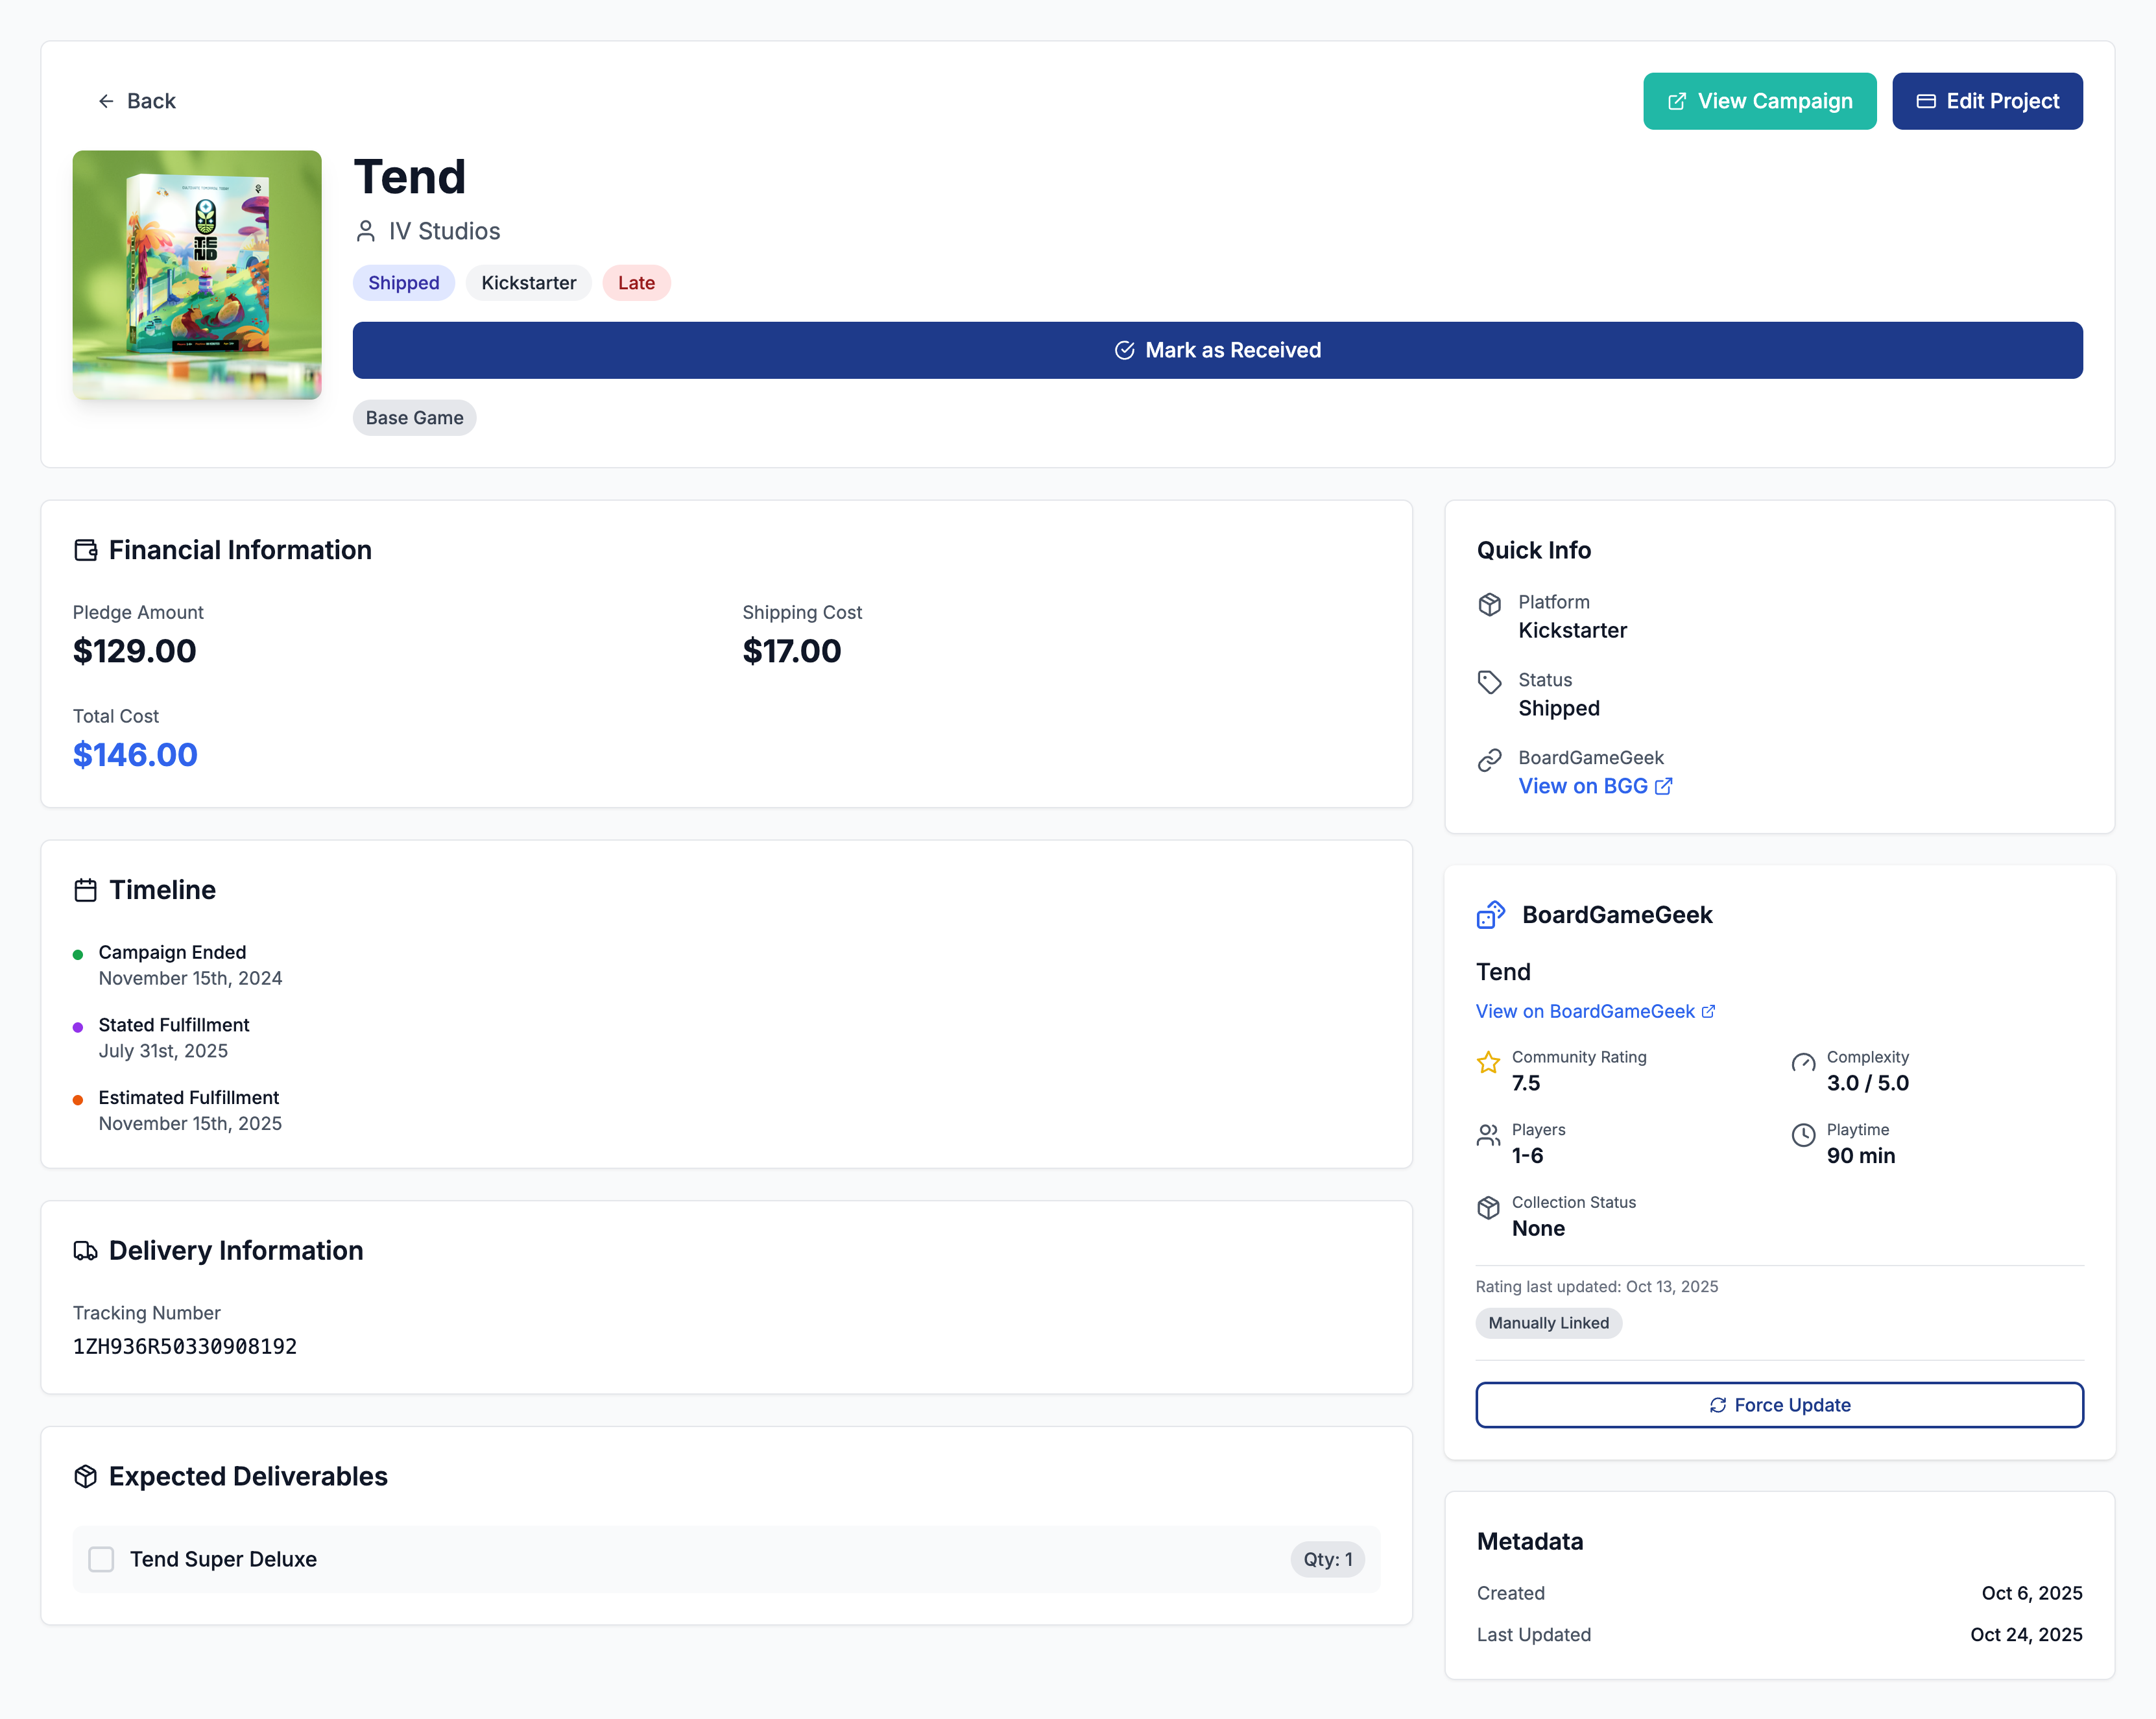Click the Financial Information wallet icon

[85, 549]
